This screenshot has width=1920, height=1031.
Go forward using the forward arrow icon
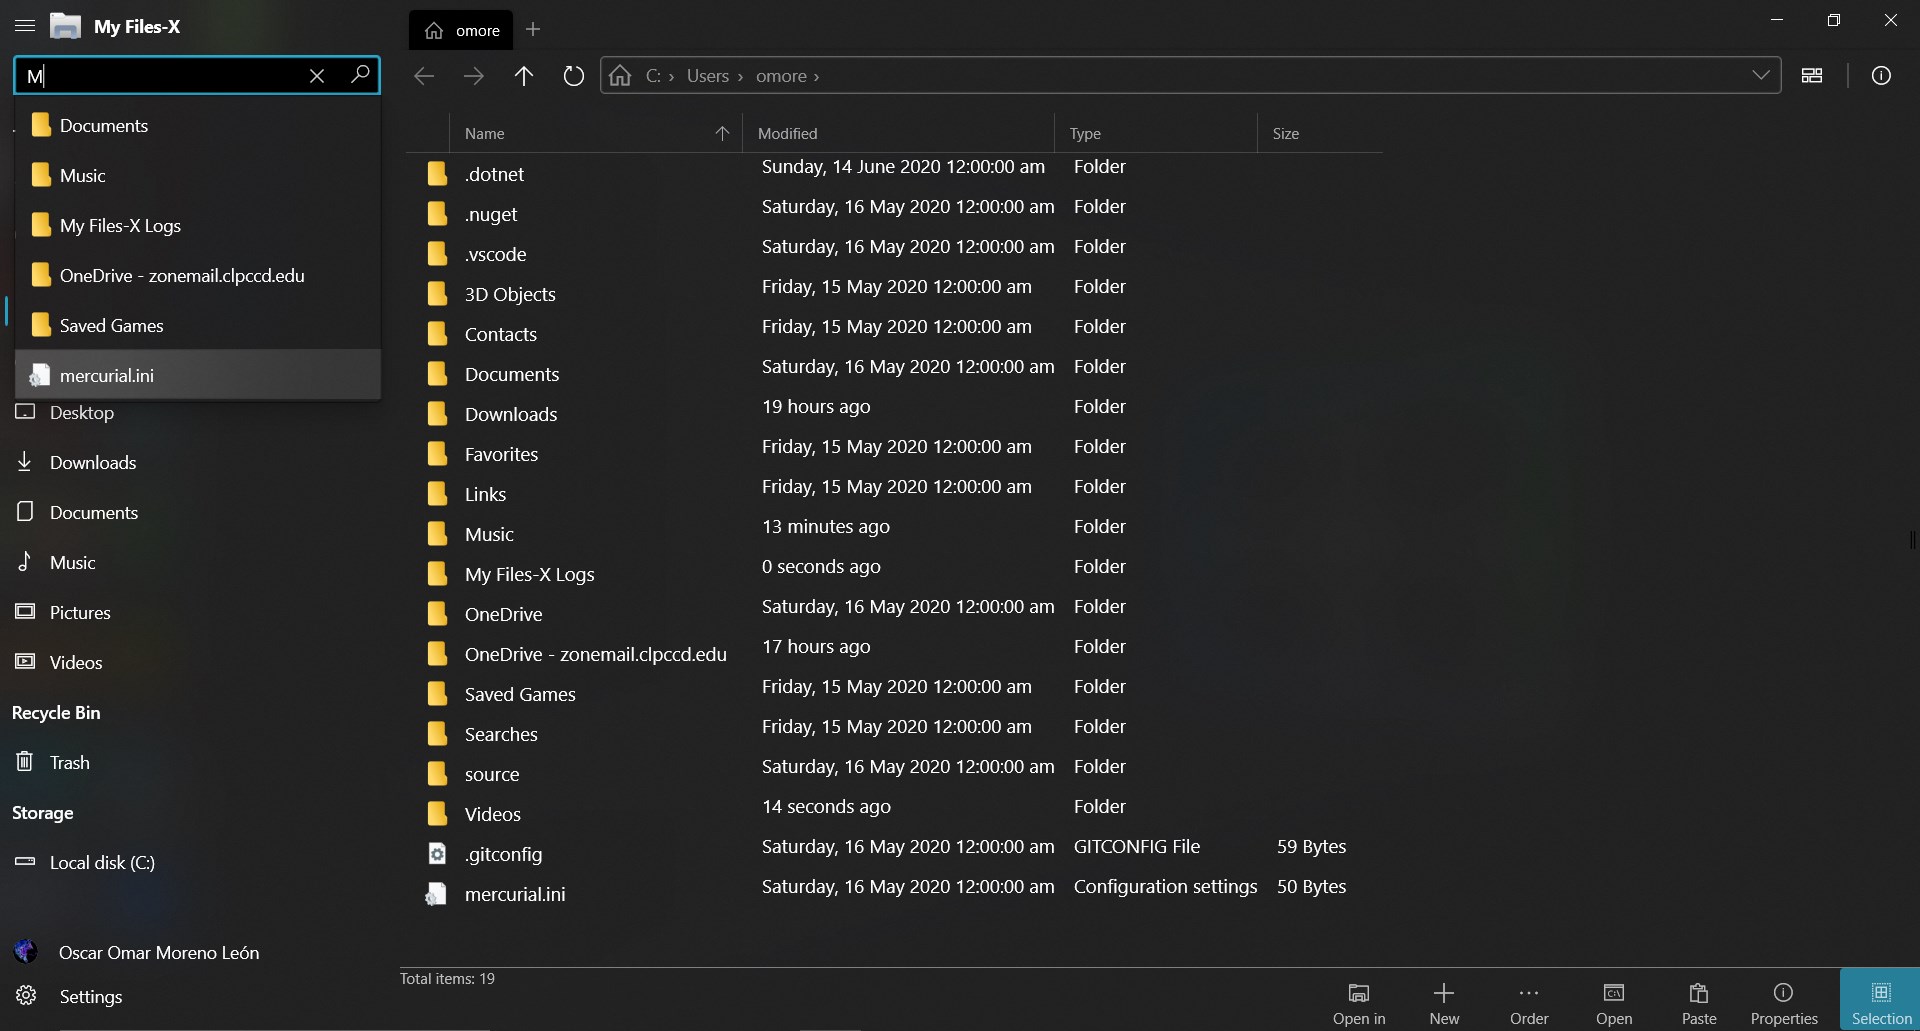pyautogui.click(x=475, y=76)
